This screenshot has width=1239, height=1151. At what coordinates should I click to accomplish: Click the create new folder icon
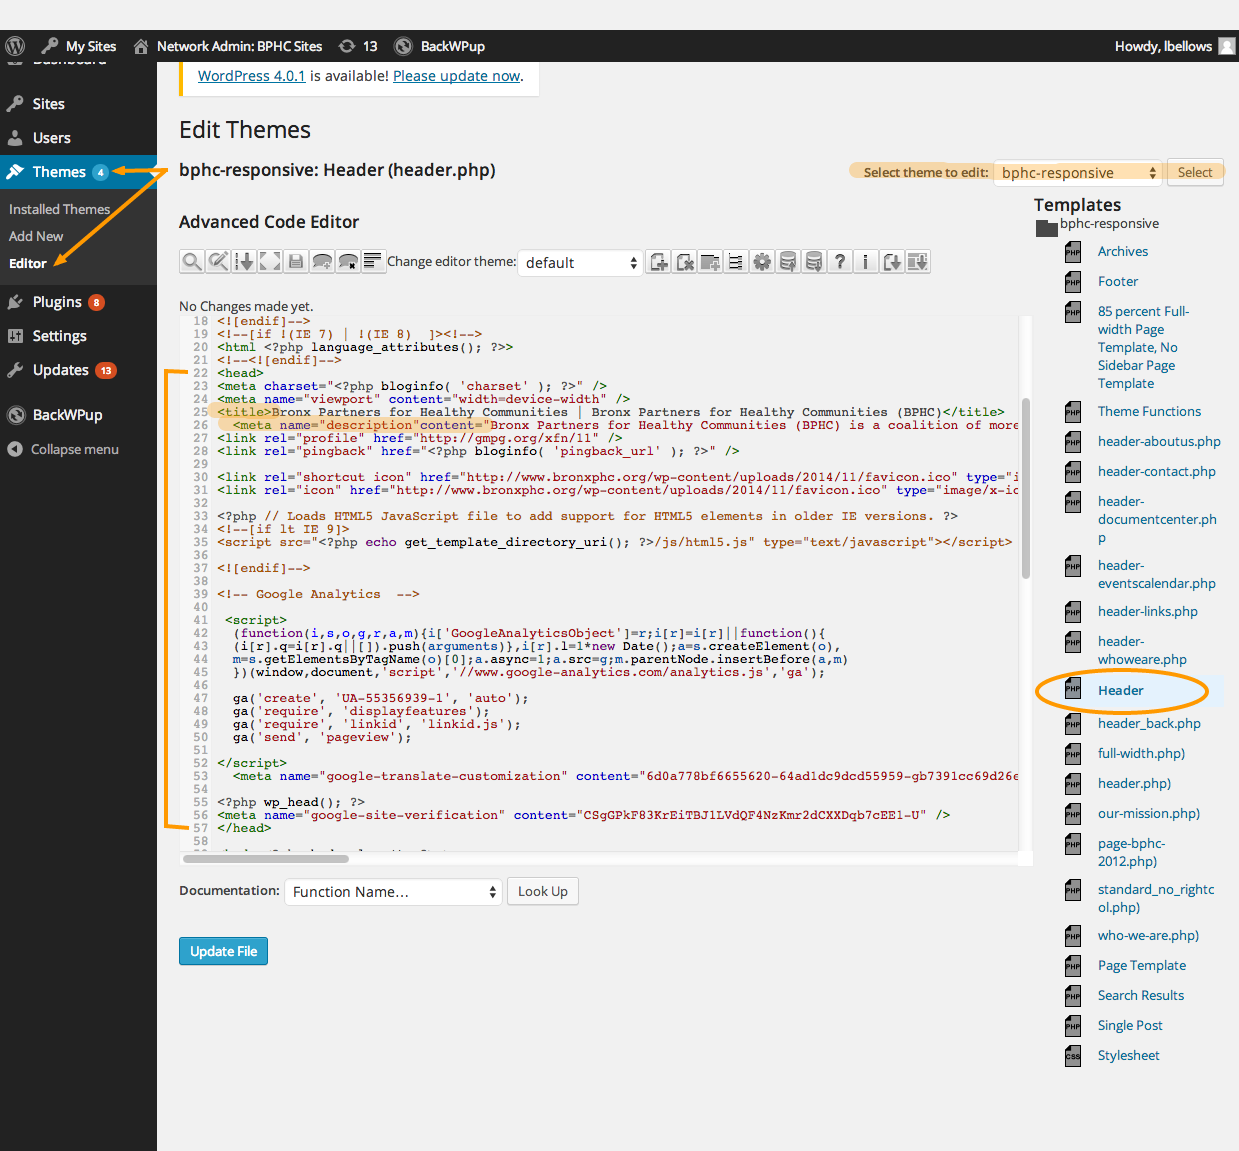coord(710,262)
